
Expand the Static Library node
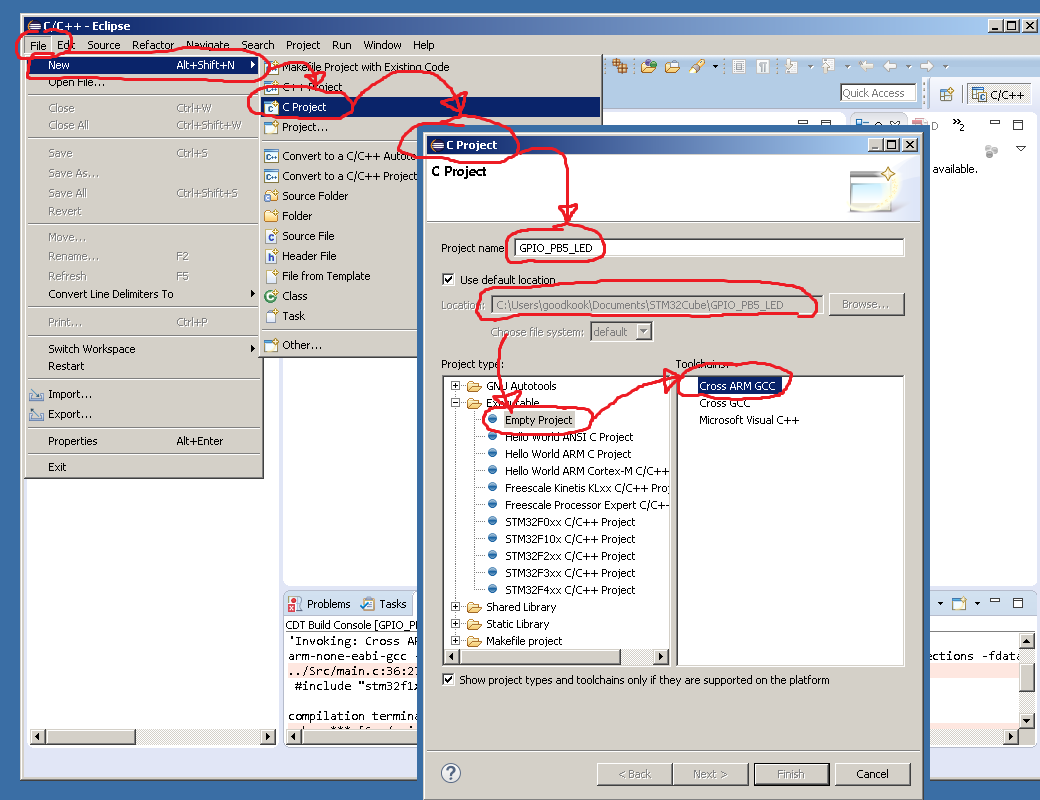tap(456, 624)
